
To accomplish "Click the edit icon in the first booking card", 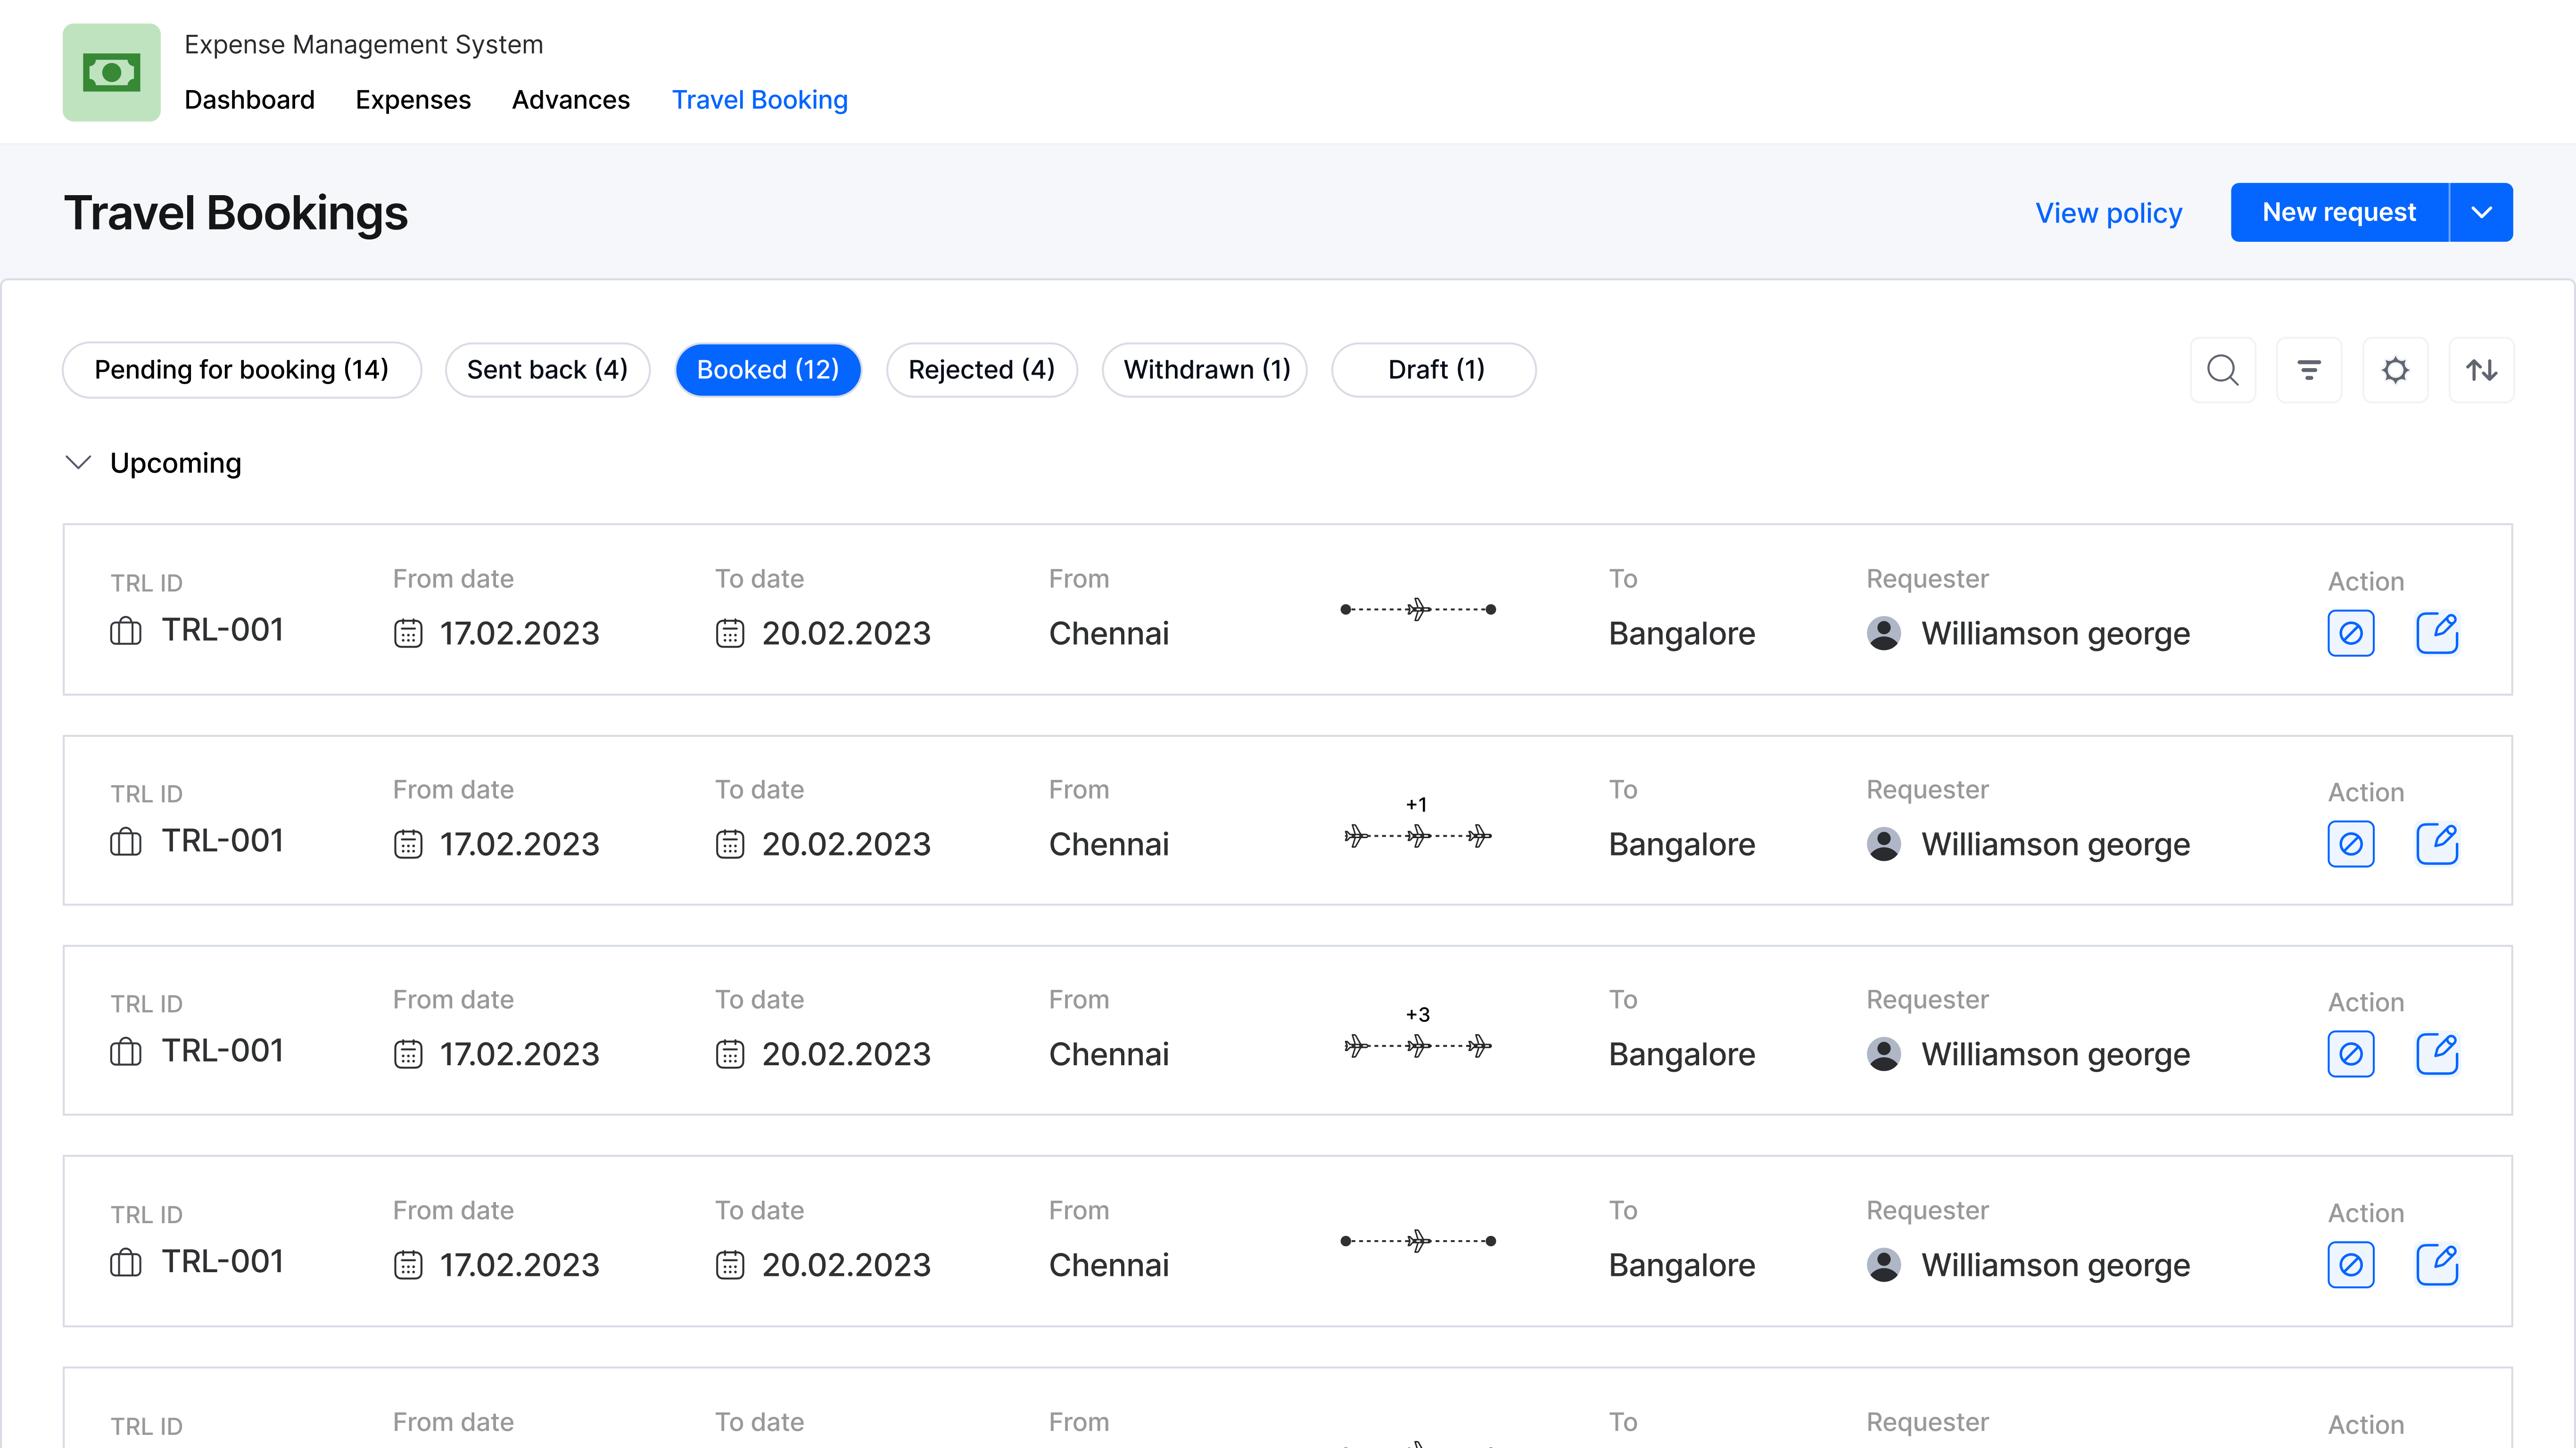I will 2437,633.
